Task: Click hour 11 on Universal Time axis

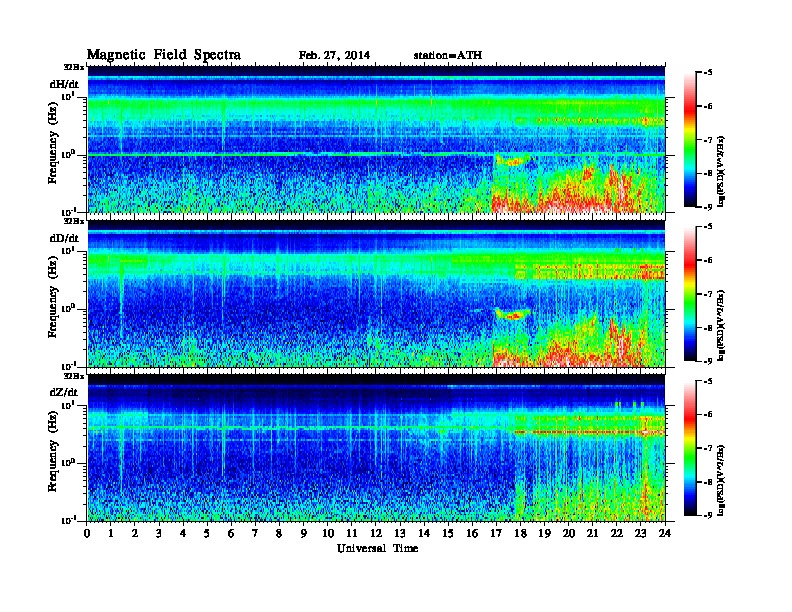Action: (352, 533)
